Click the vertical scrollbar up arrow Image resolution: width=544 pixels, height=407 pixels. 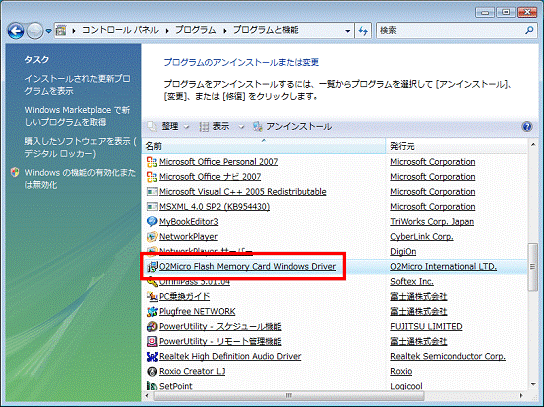tap(533, 144)
